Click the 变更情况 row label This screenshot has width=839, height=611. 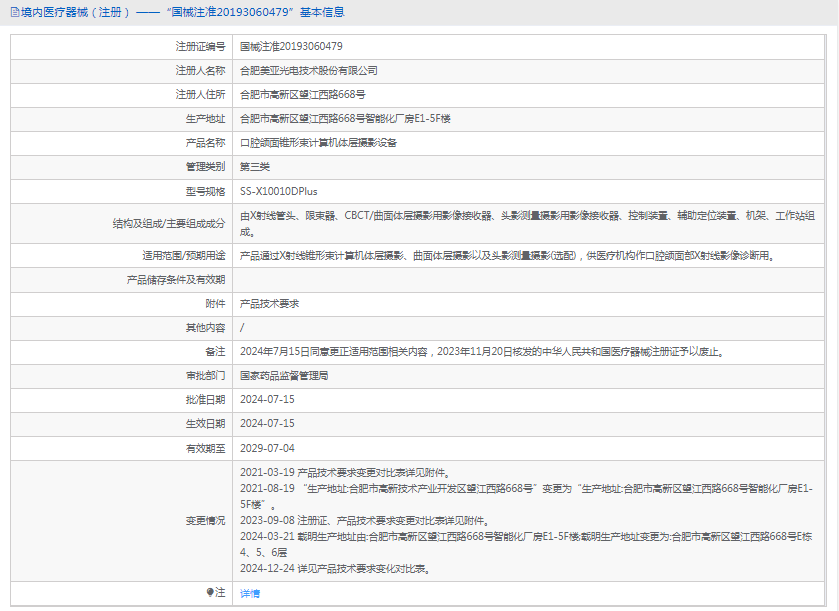click(x=205, y=521)
